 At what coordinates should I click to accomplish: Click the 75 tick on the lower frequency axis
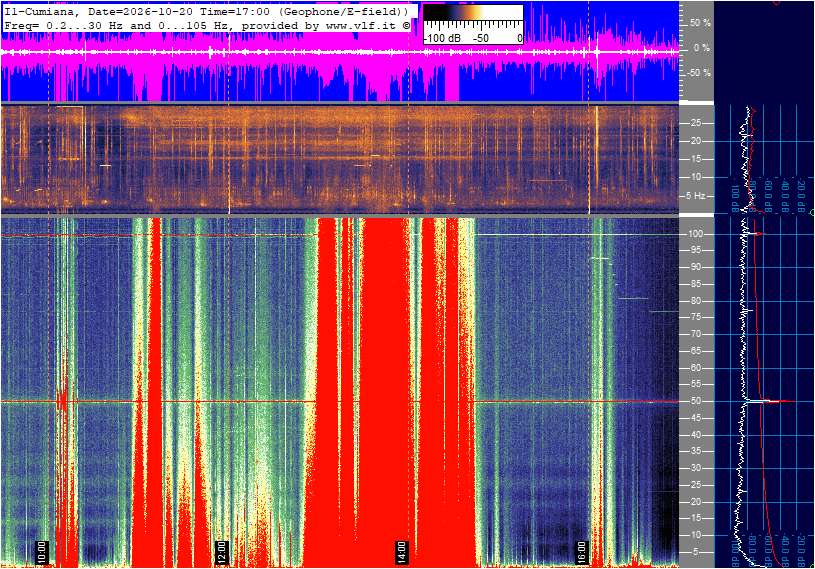[695, 317]
